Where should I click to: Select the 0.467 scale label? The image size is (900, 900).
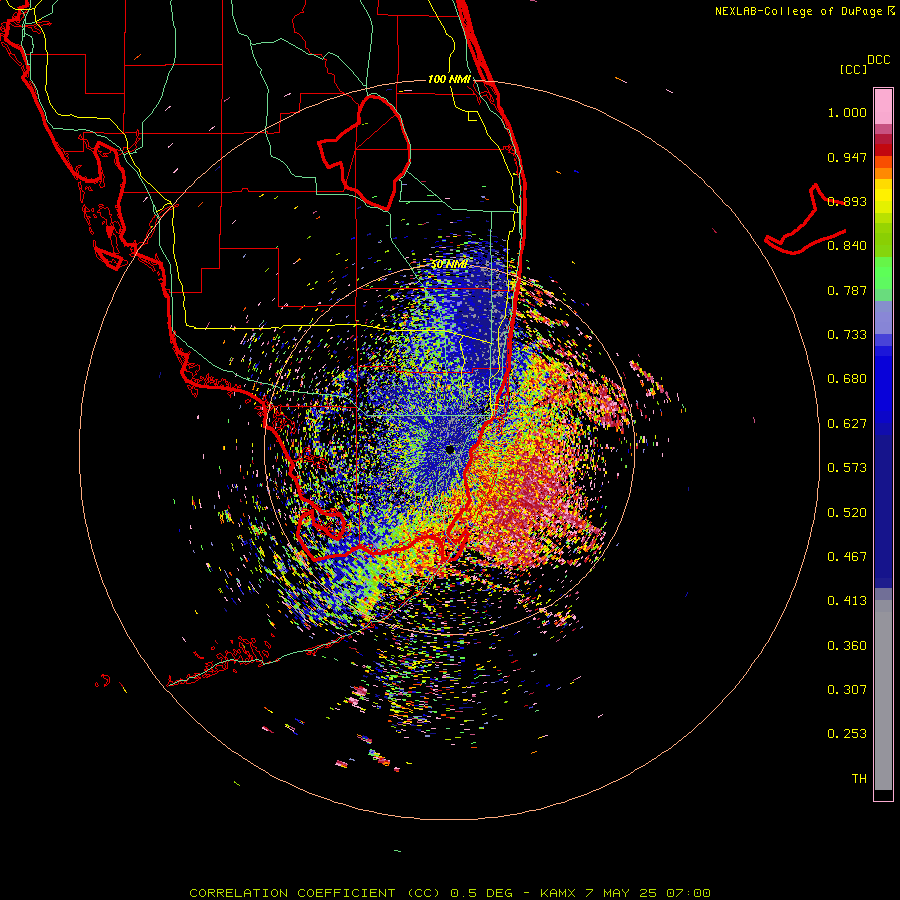coord(847,557)
